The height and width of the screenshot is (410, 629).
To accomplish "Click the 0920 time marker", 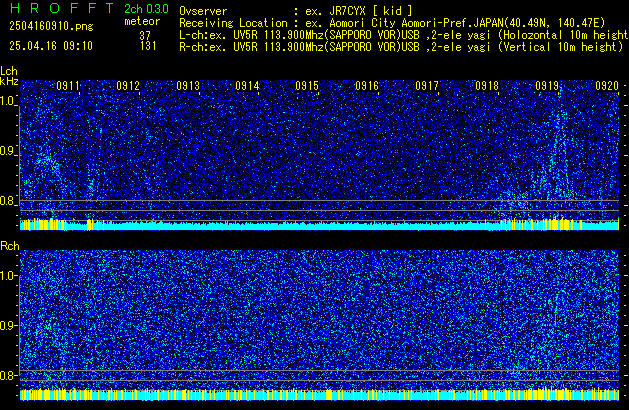I will click(607, 86).
